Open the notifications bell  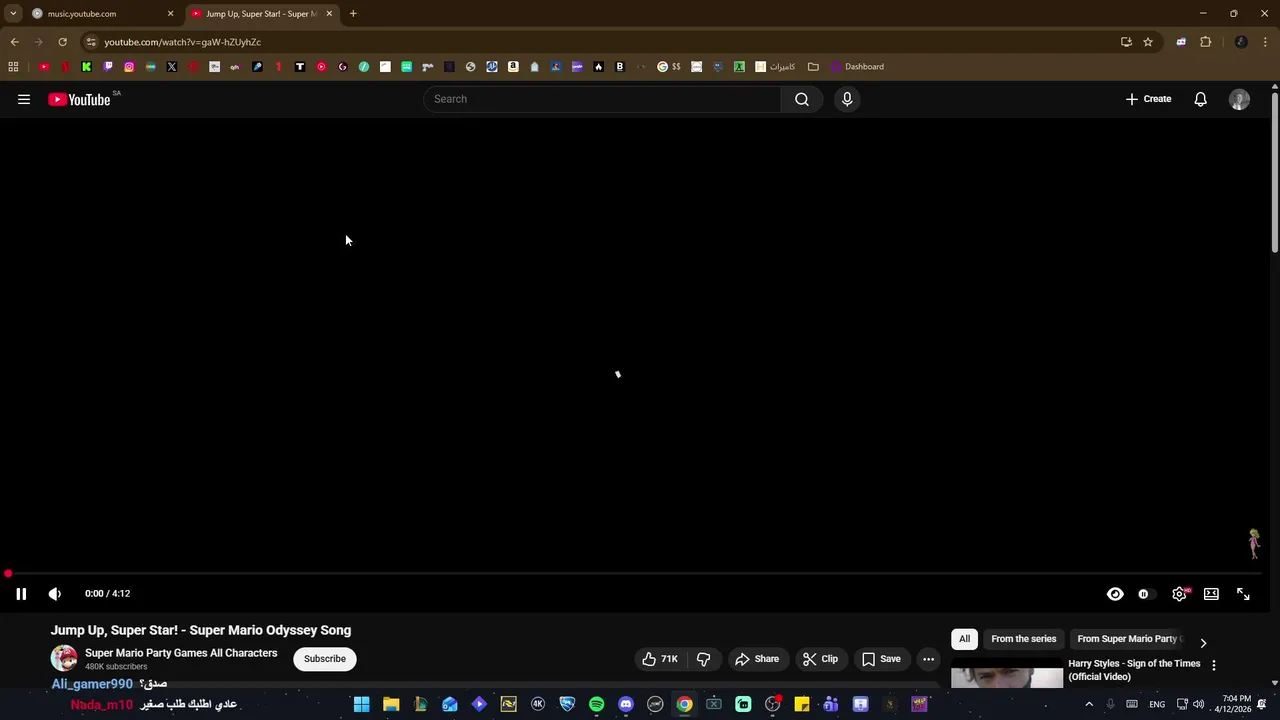(1200, 99)
